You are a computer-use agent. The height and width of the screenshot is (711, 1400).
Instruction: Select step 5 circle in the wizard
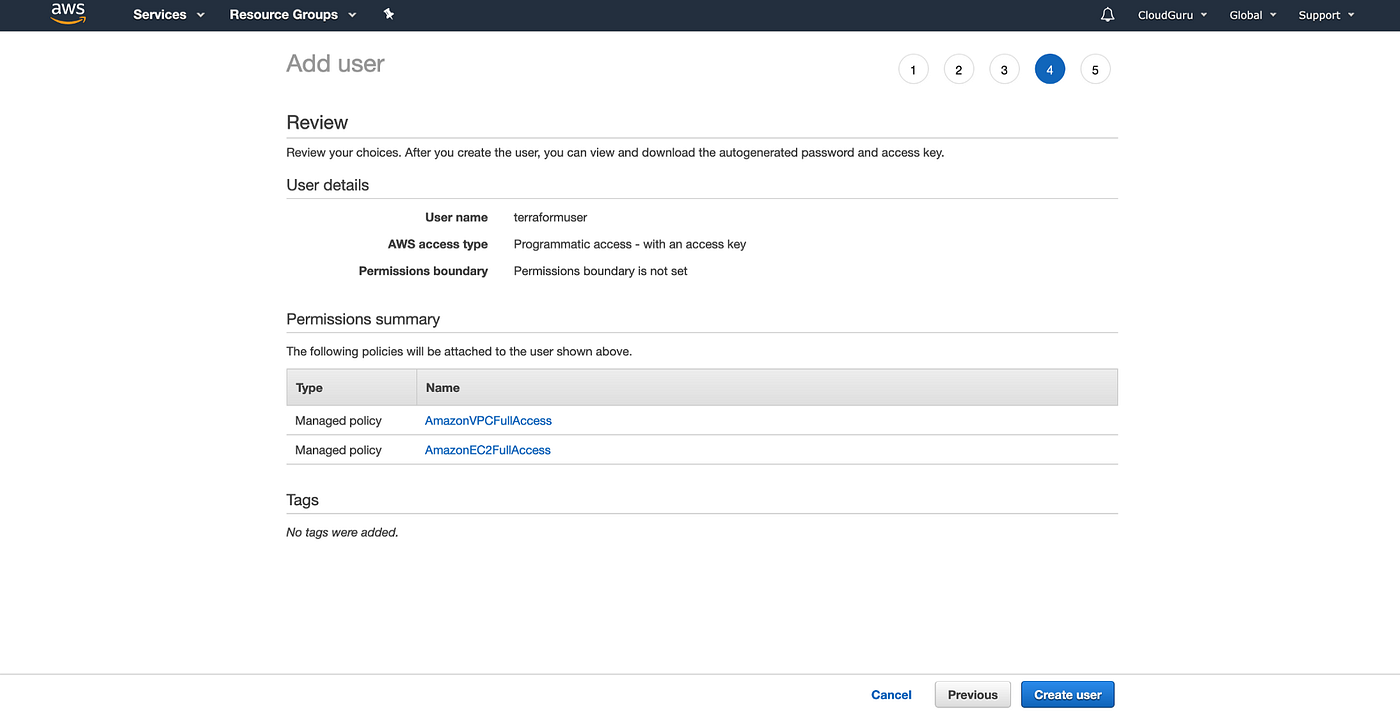click(1095, 69)
